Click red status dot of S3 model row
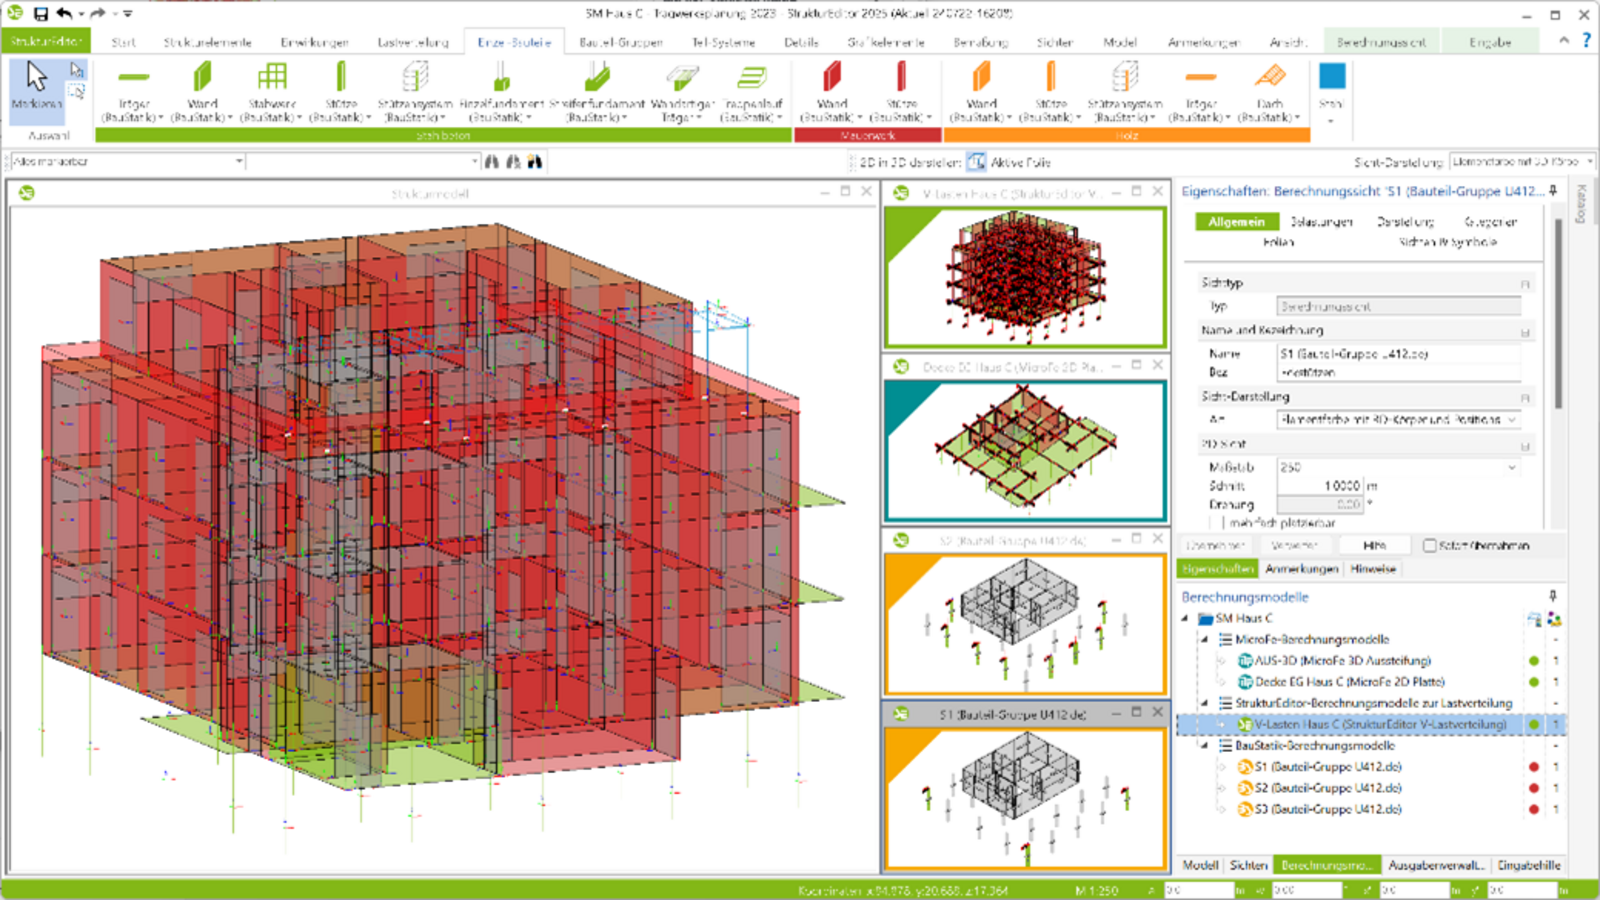 tap(1534, 809)
